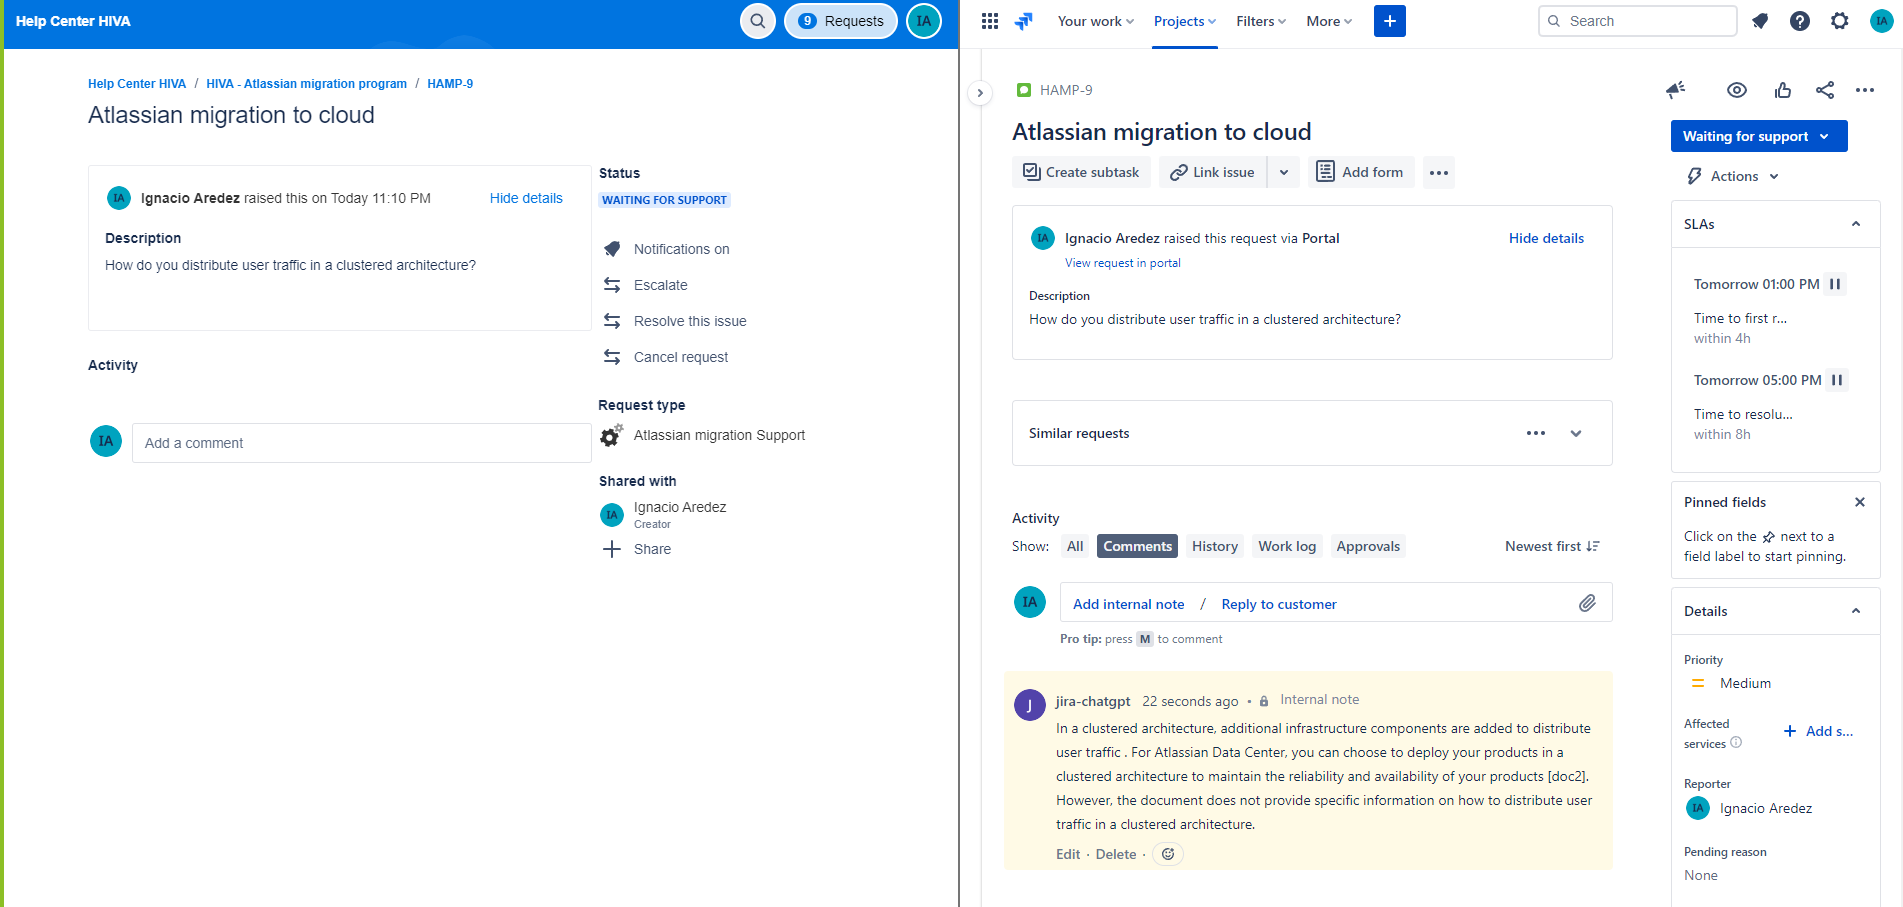Open the Actions dropdown
Image resolution: width=1903 pixels, height=907 pixels.
point(1733,176)
